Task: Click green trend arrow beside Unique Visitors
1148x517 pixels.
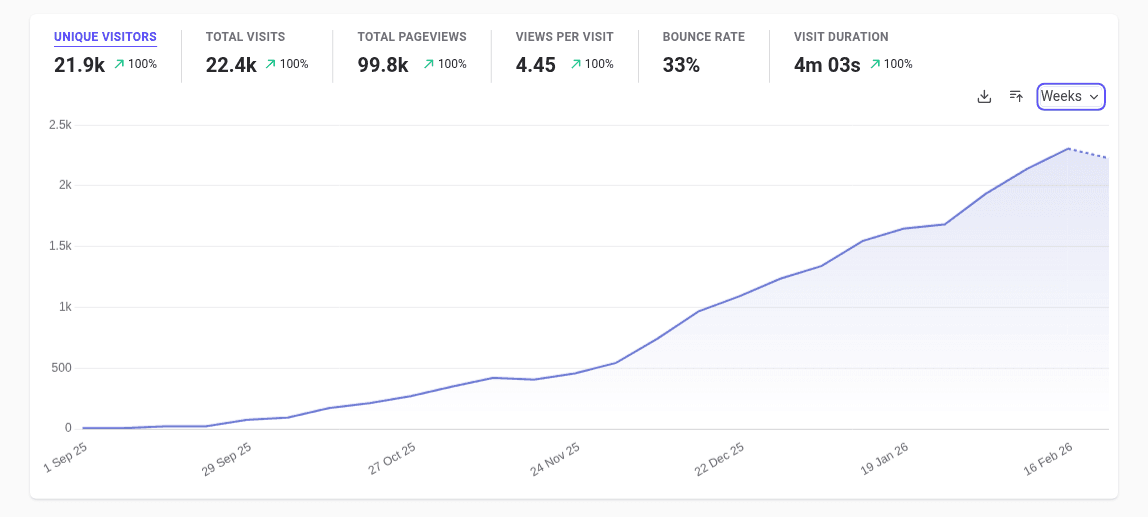Action: (x=120, y=64)
